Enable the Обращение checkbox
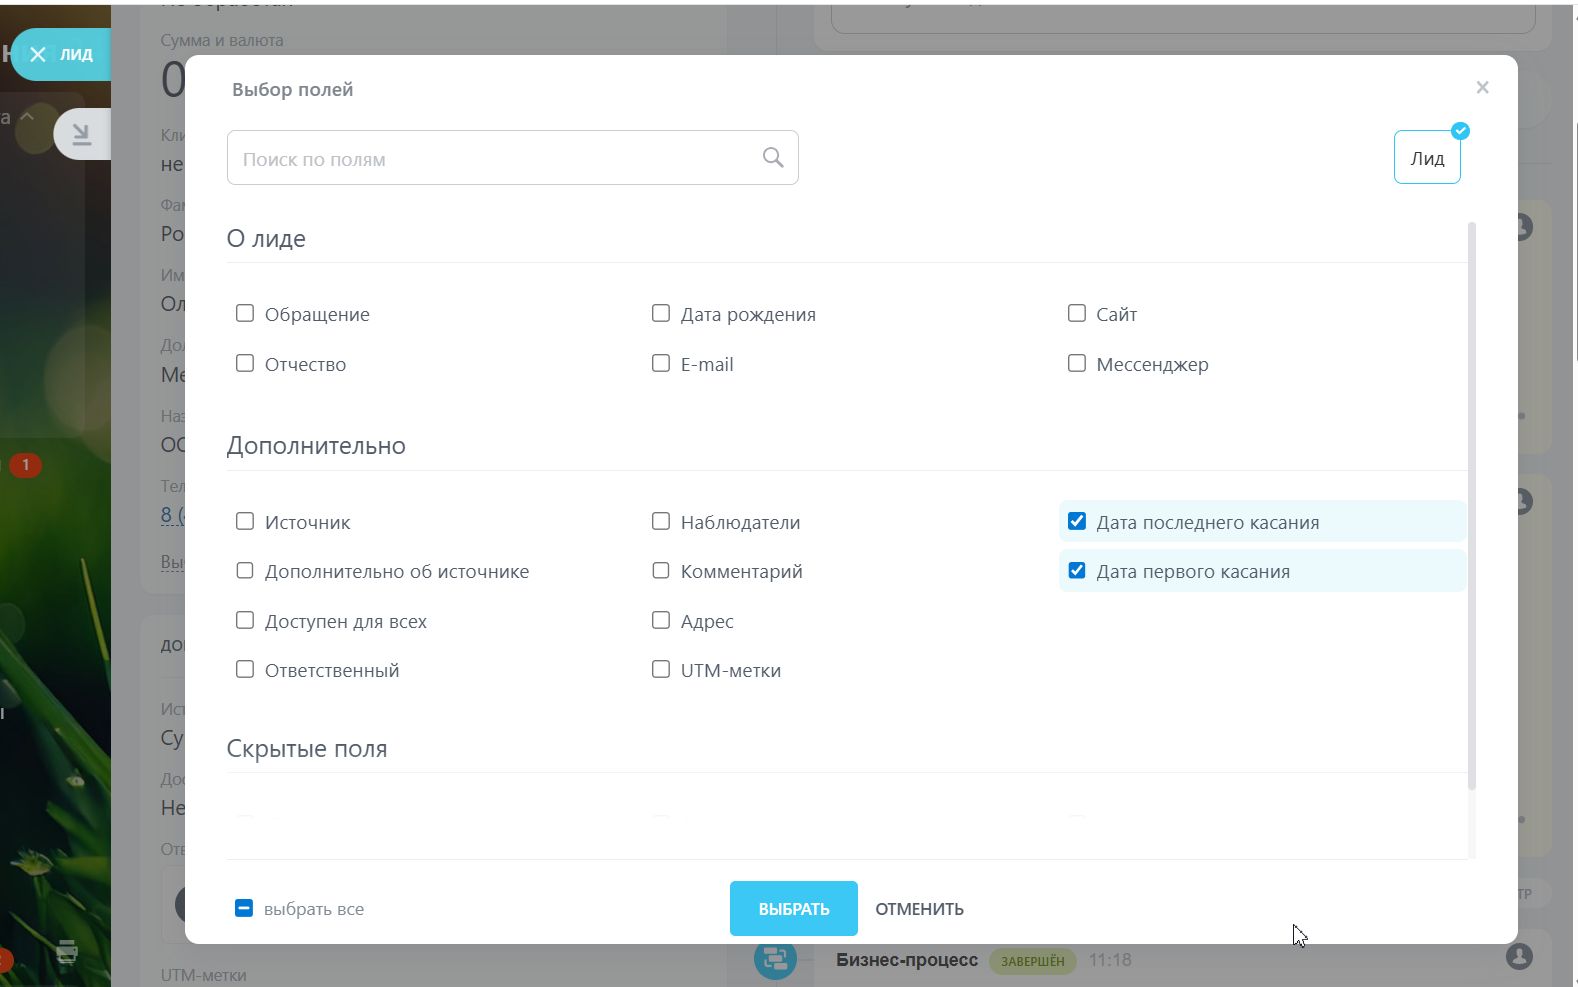The width and height of the screenshot is (1578, 987). click(245, 314)
